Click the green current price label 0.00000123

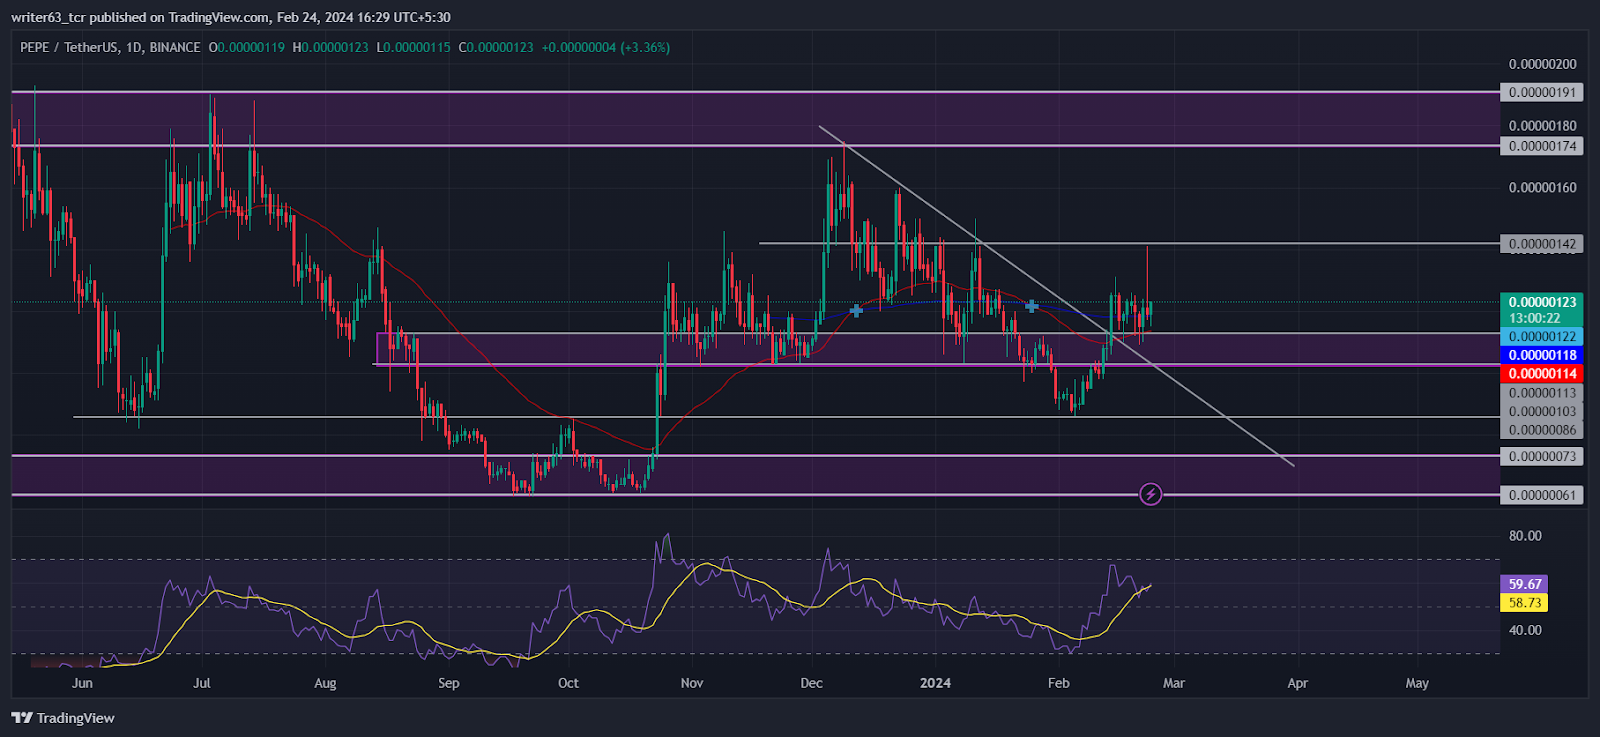[1542, 302]
